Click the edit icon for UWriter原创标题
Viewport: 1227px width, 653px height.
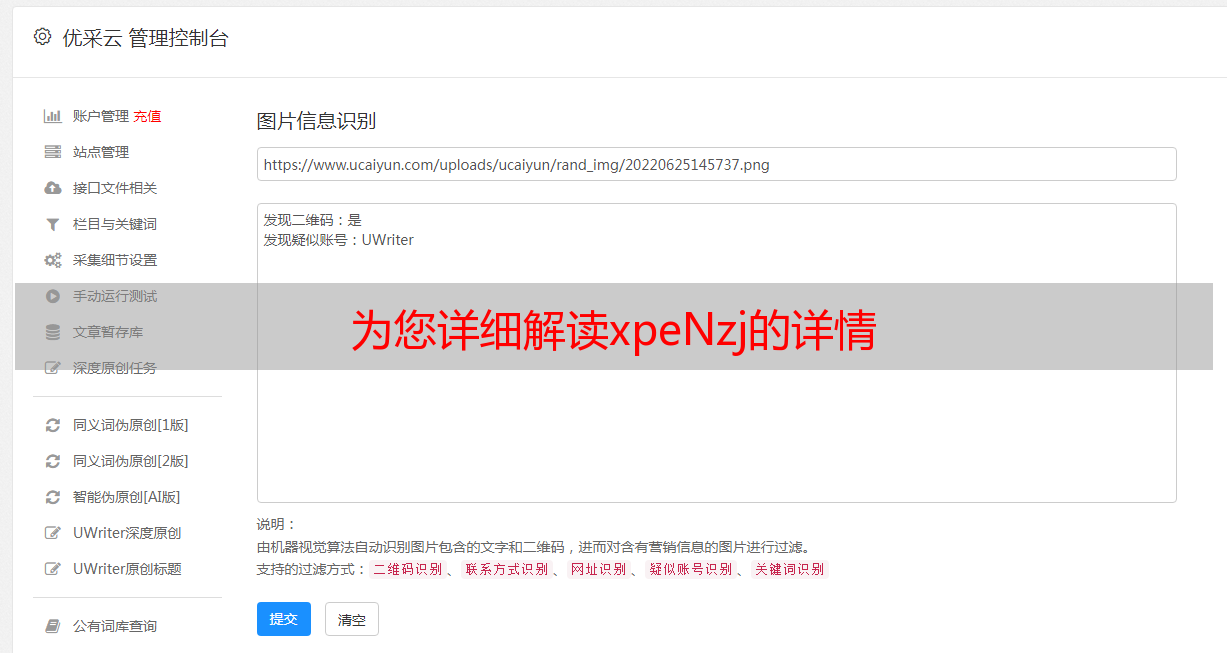(x=53, y=569)
